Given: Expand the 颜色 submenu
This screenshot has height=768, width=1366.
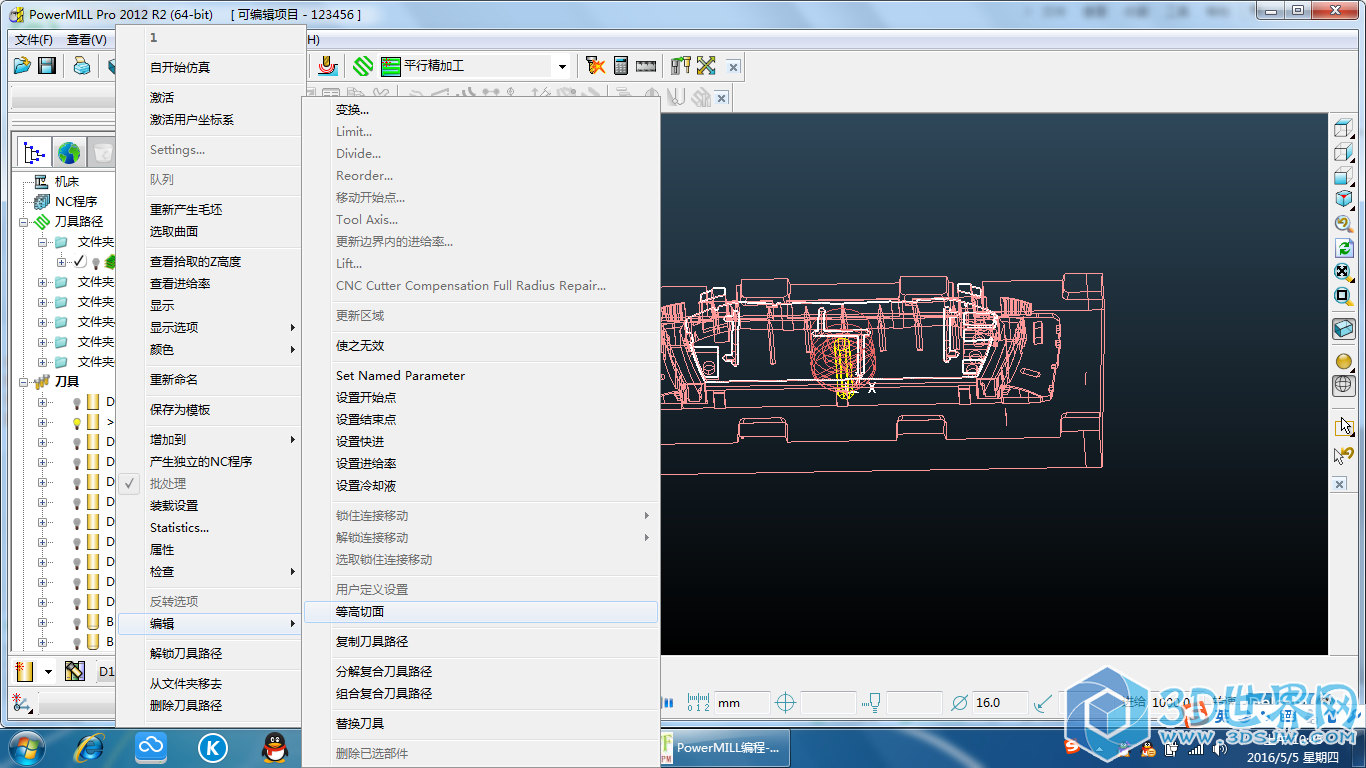Looking at the screenshot, I should pos(211,349).
